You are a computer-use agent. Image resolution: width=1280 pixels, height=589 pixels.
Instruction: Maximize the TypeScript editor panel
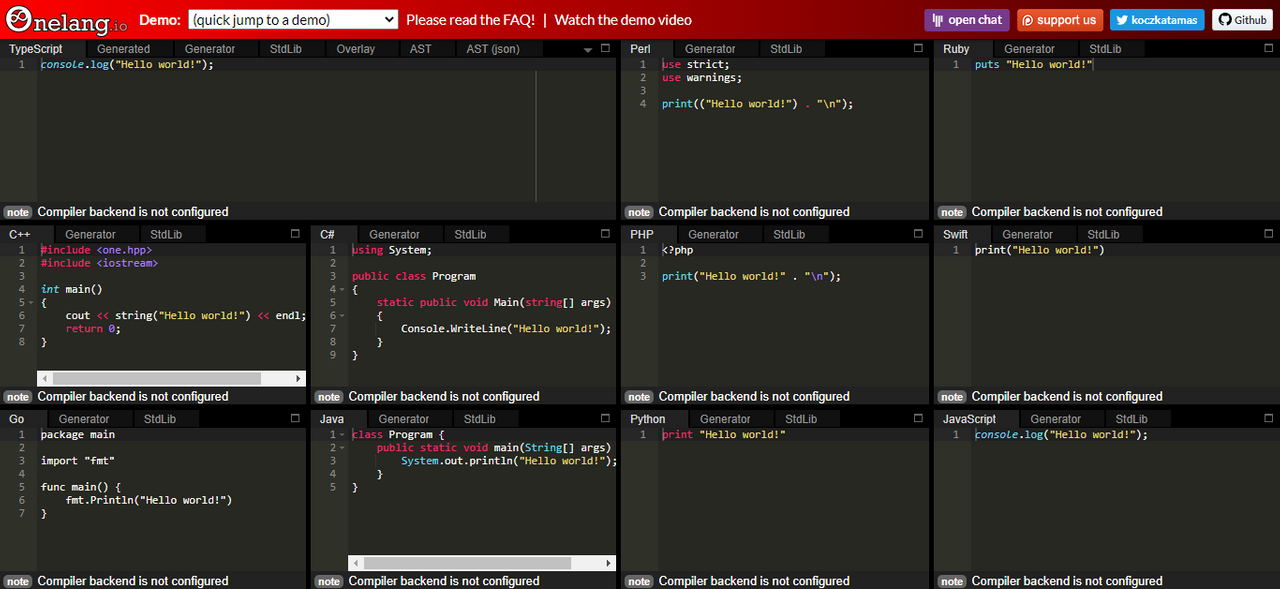pyautogui.click(x=605, y=48)
